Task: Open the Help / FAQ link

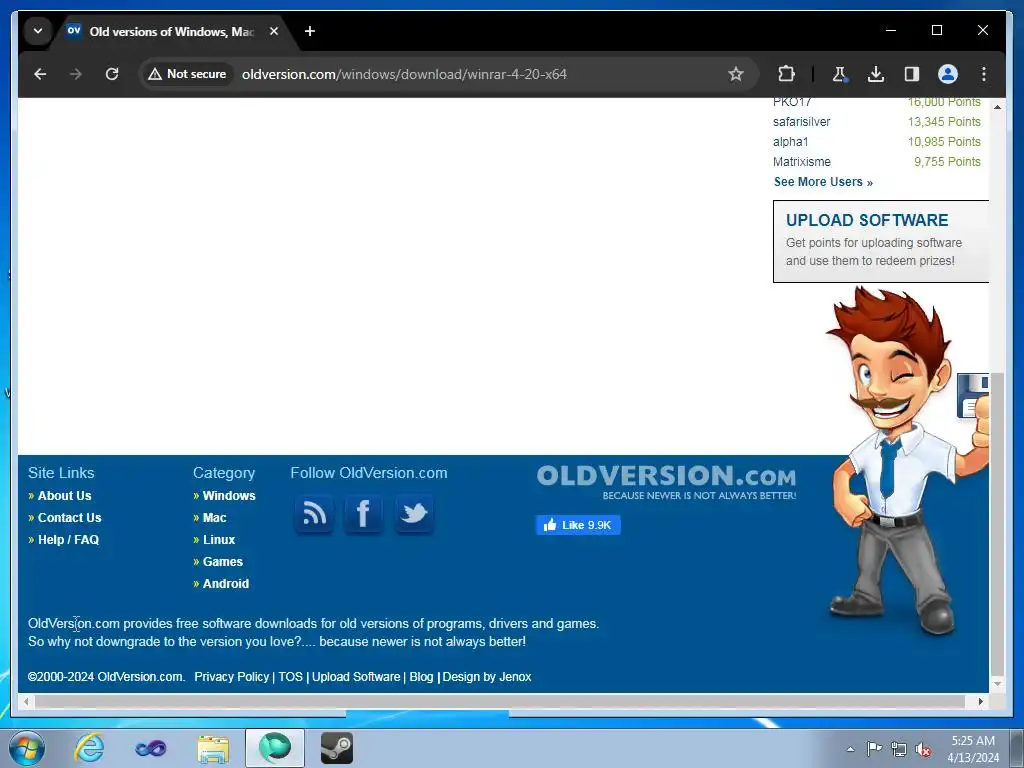Action: (x=68, y=540)
